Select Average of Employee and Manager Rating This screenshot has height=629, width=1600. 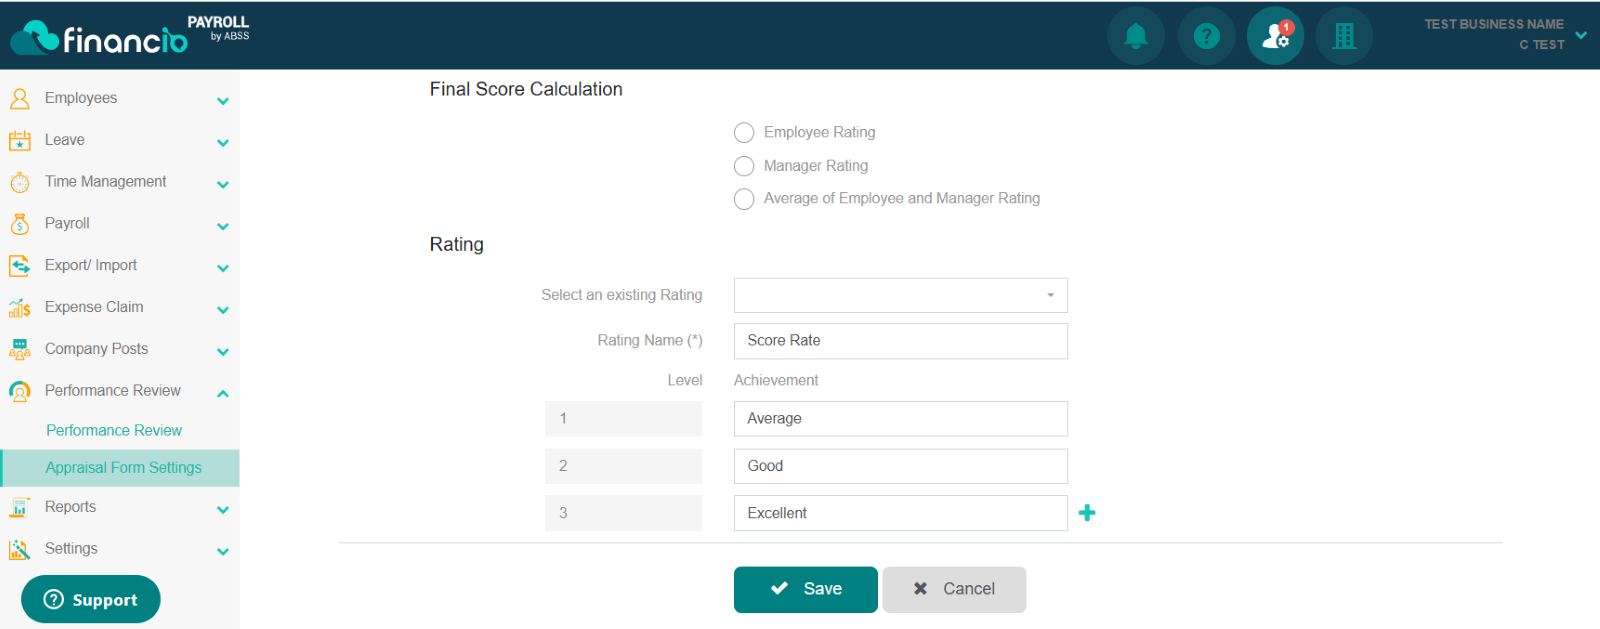[x=744, y=199]
